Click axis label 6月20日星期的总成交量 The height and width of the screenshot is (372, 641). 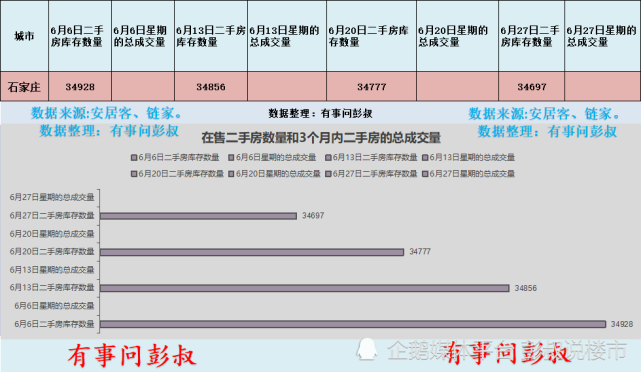(52, 234)
